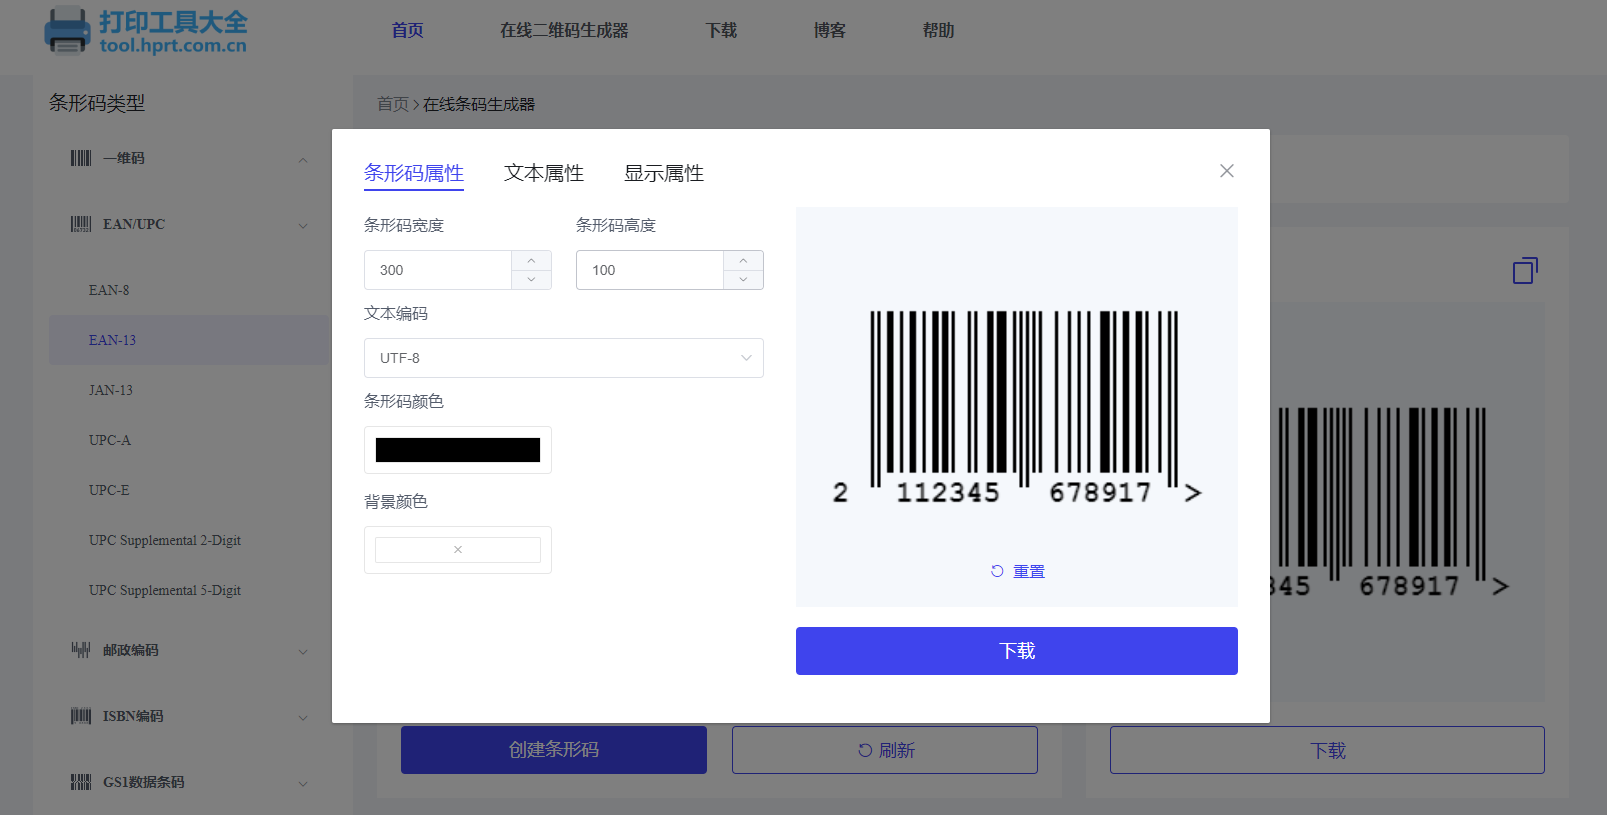1607x815 pixels.
Task: Click the 一维码 barcode icon in sidebar
Action: (x=81, y=158)
